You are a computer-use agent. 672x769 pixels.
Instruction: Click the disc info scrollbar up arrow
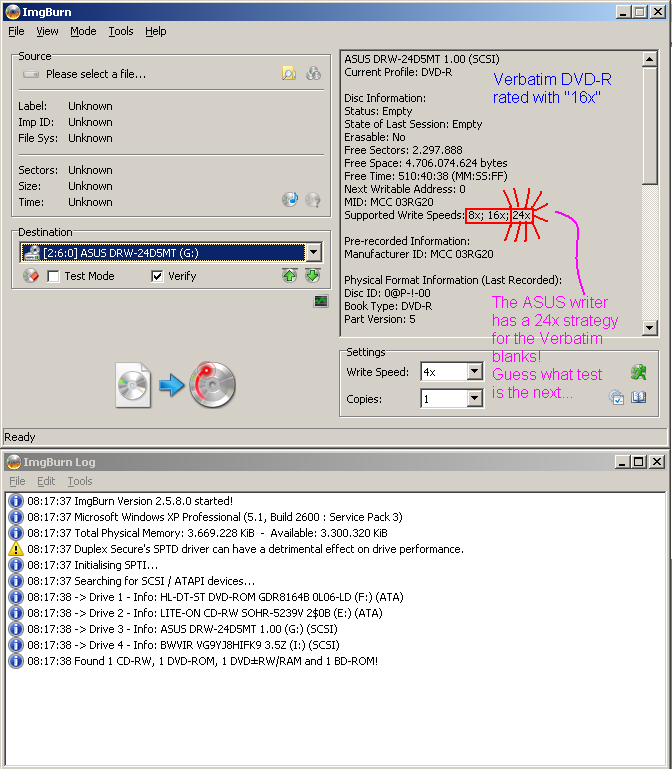(x=649, y=59)
